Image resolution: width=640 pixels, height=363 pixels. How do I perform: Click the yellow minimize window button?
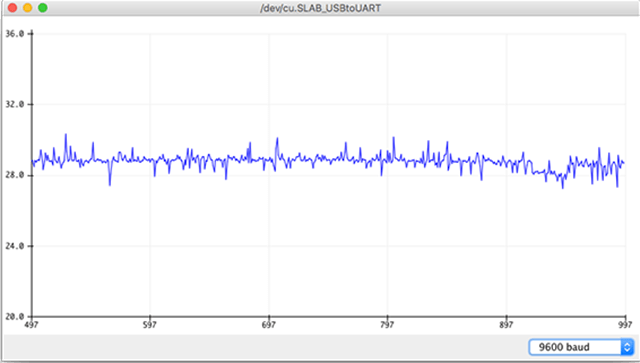pos(27,8)
